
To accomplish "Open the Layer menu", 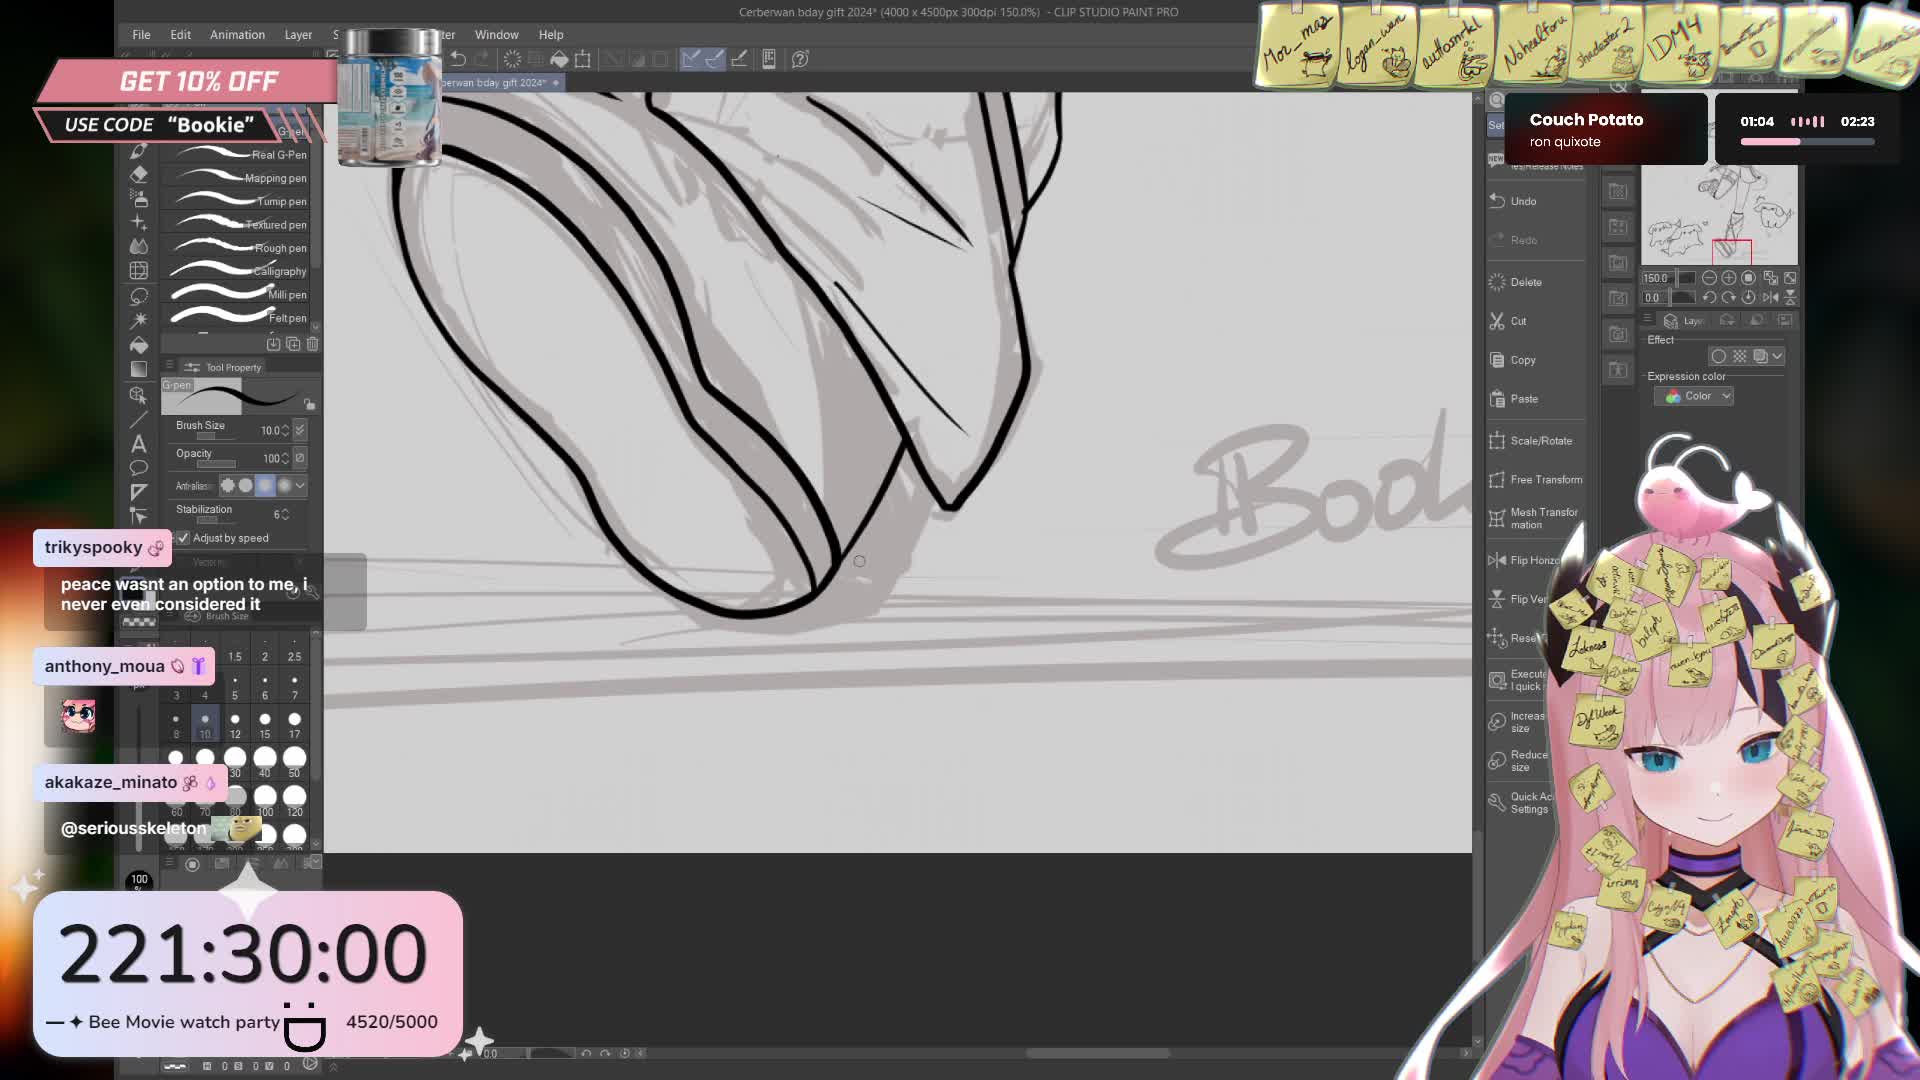I will (x=298, y=34).
